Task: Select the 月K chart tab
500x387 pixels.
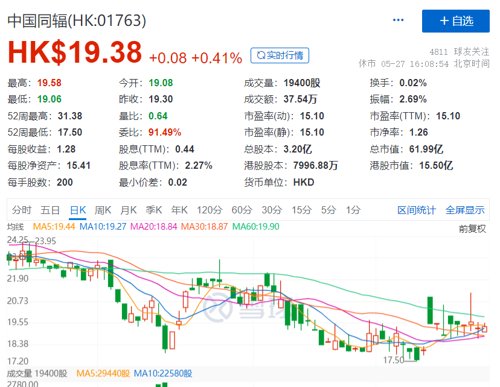Action: (128, 210)
